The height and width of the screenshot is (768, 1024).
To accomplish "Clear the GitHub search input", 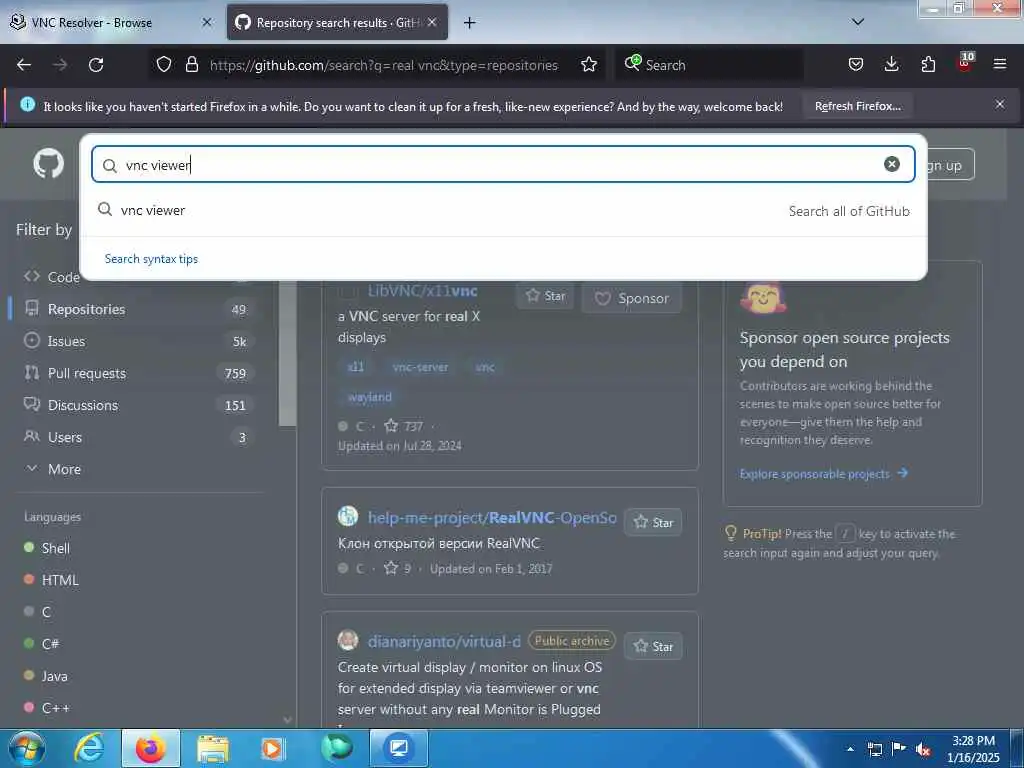I will pos(891,164).
